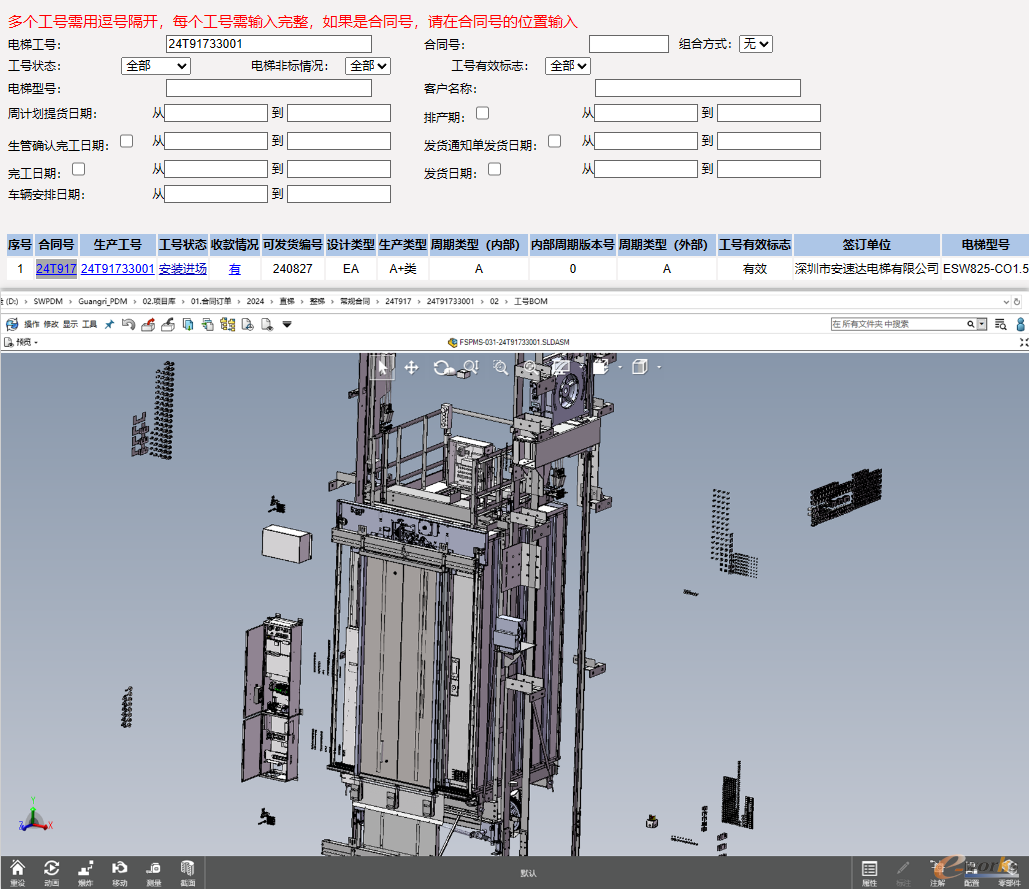Open the display style cube icon
This screenshot has width=1029, height=889.
pos(640,367)
